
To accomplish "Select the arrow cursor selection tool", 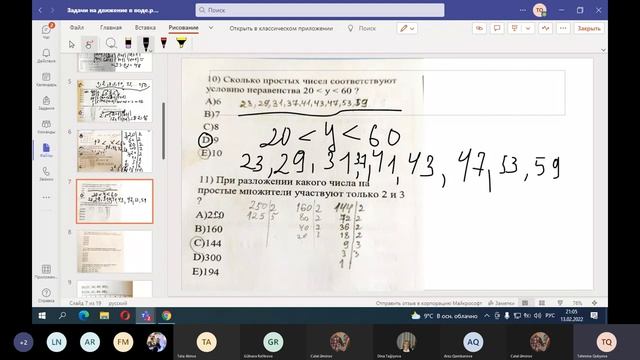I will click(72, 44).
